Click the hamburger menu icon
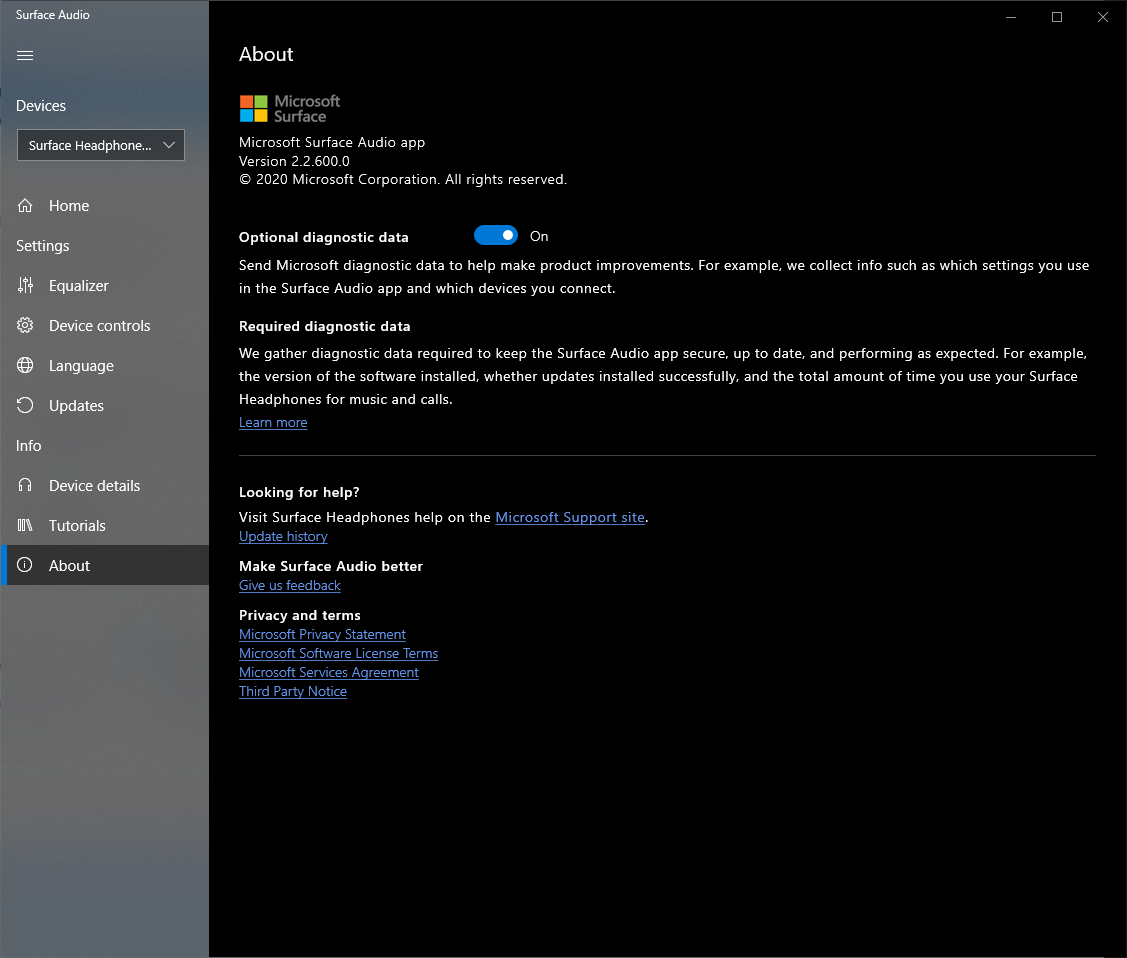Image resolution: width=1127 pixels, height=958 pixels. point(25,56)
